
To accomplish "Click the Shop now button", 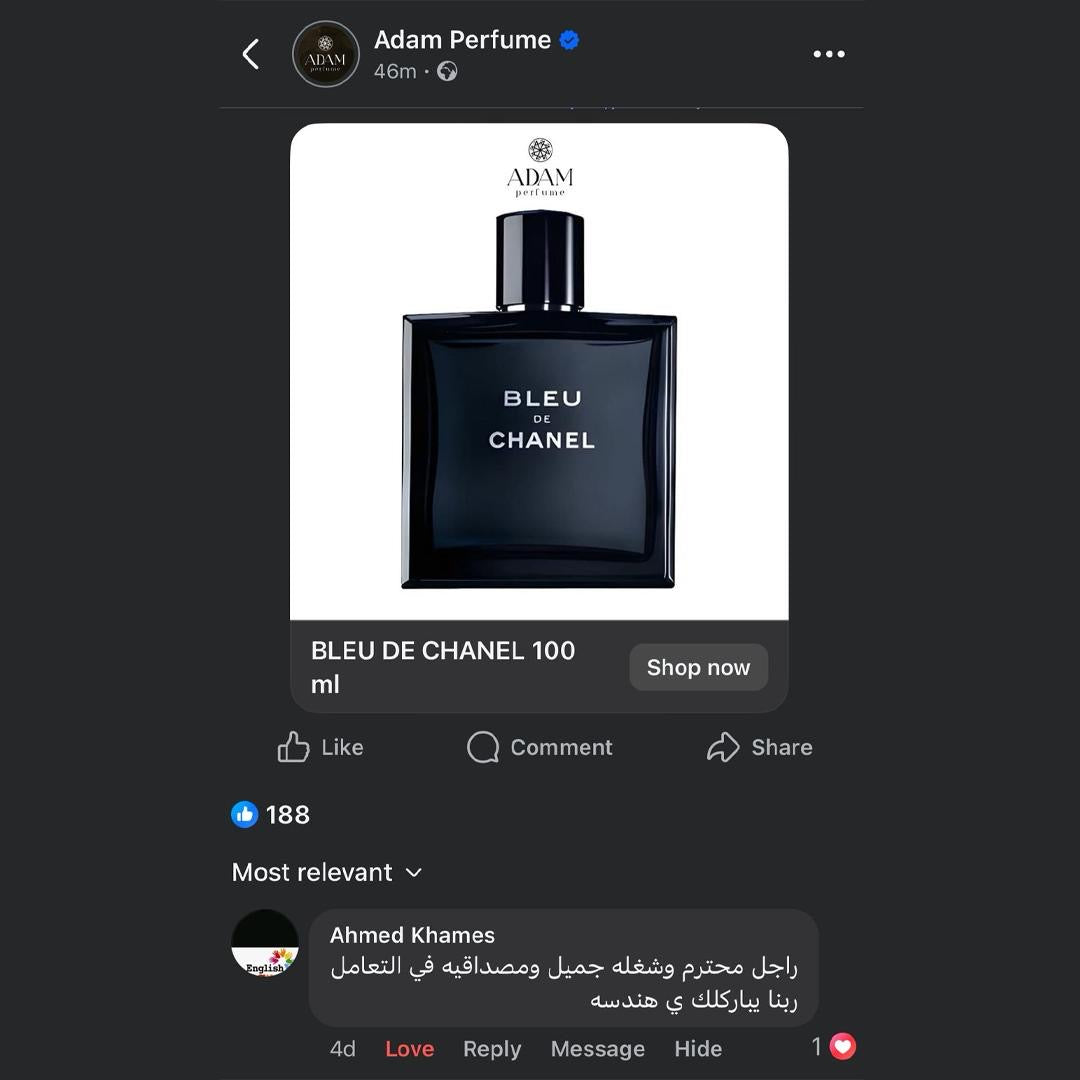I will [698, 667].
